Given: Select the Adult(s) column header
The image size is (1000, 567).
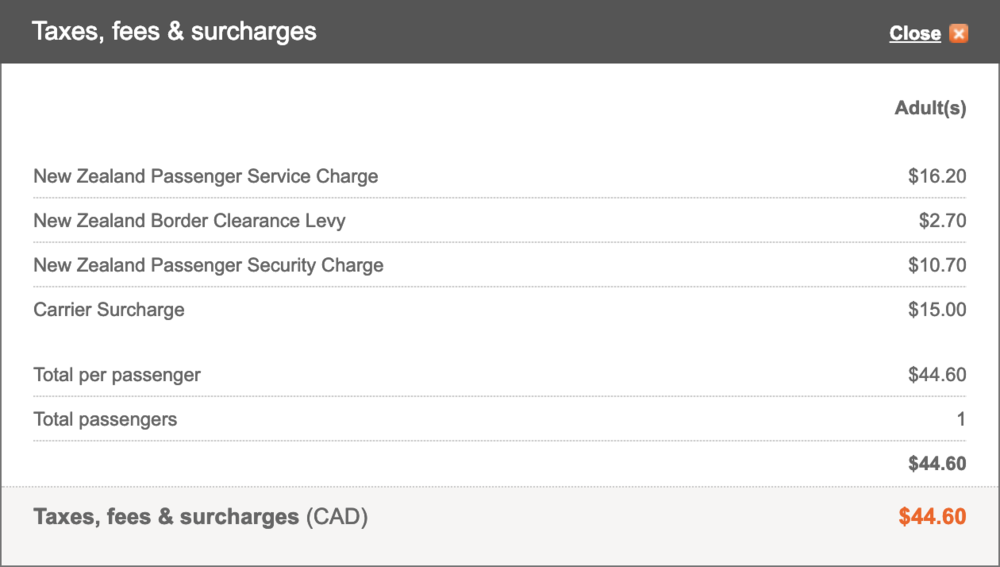Looking at the screenshot, I should tap(930, 108).
